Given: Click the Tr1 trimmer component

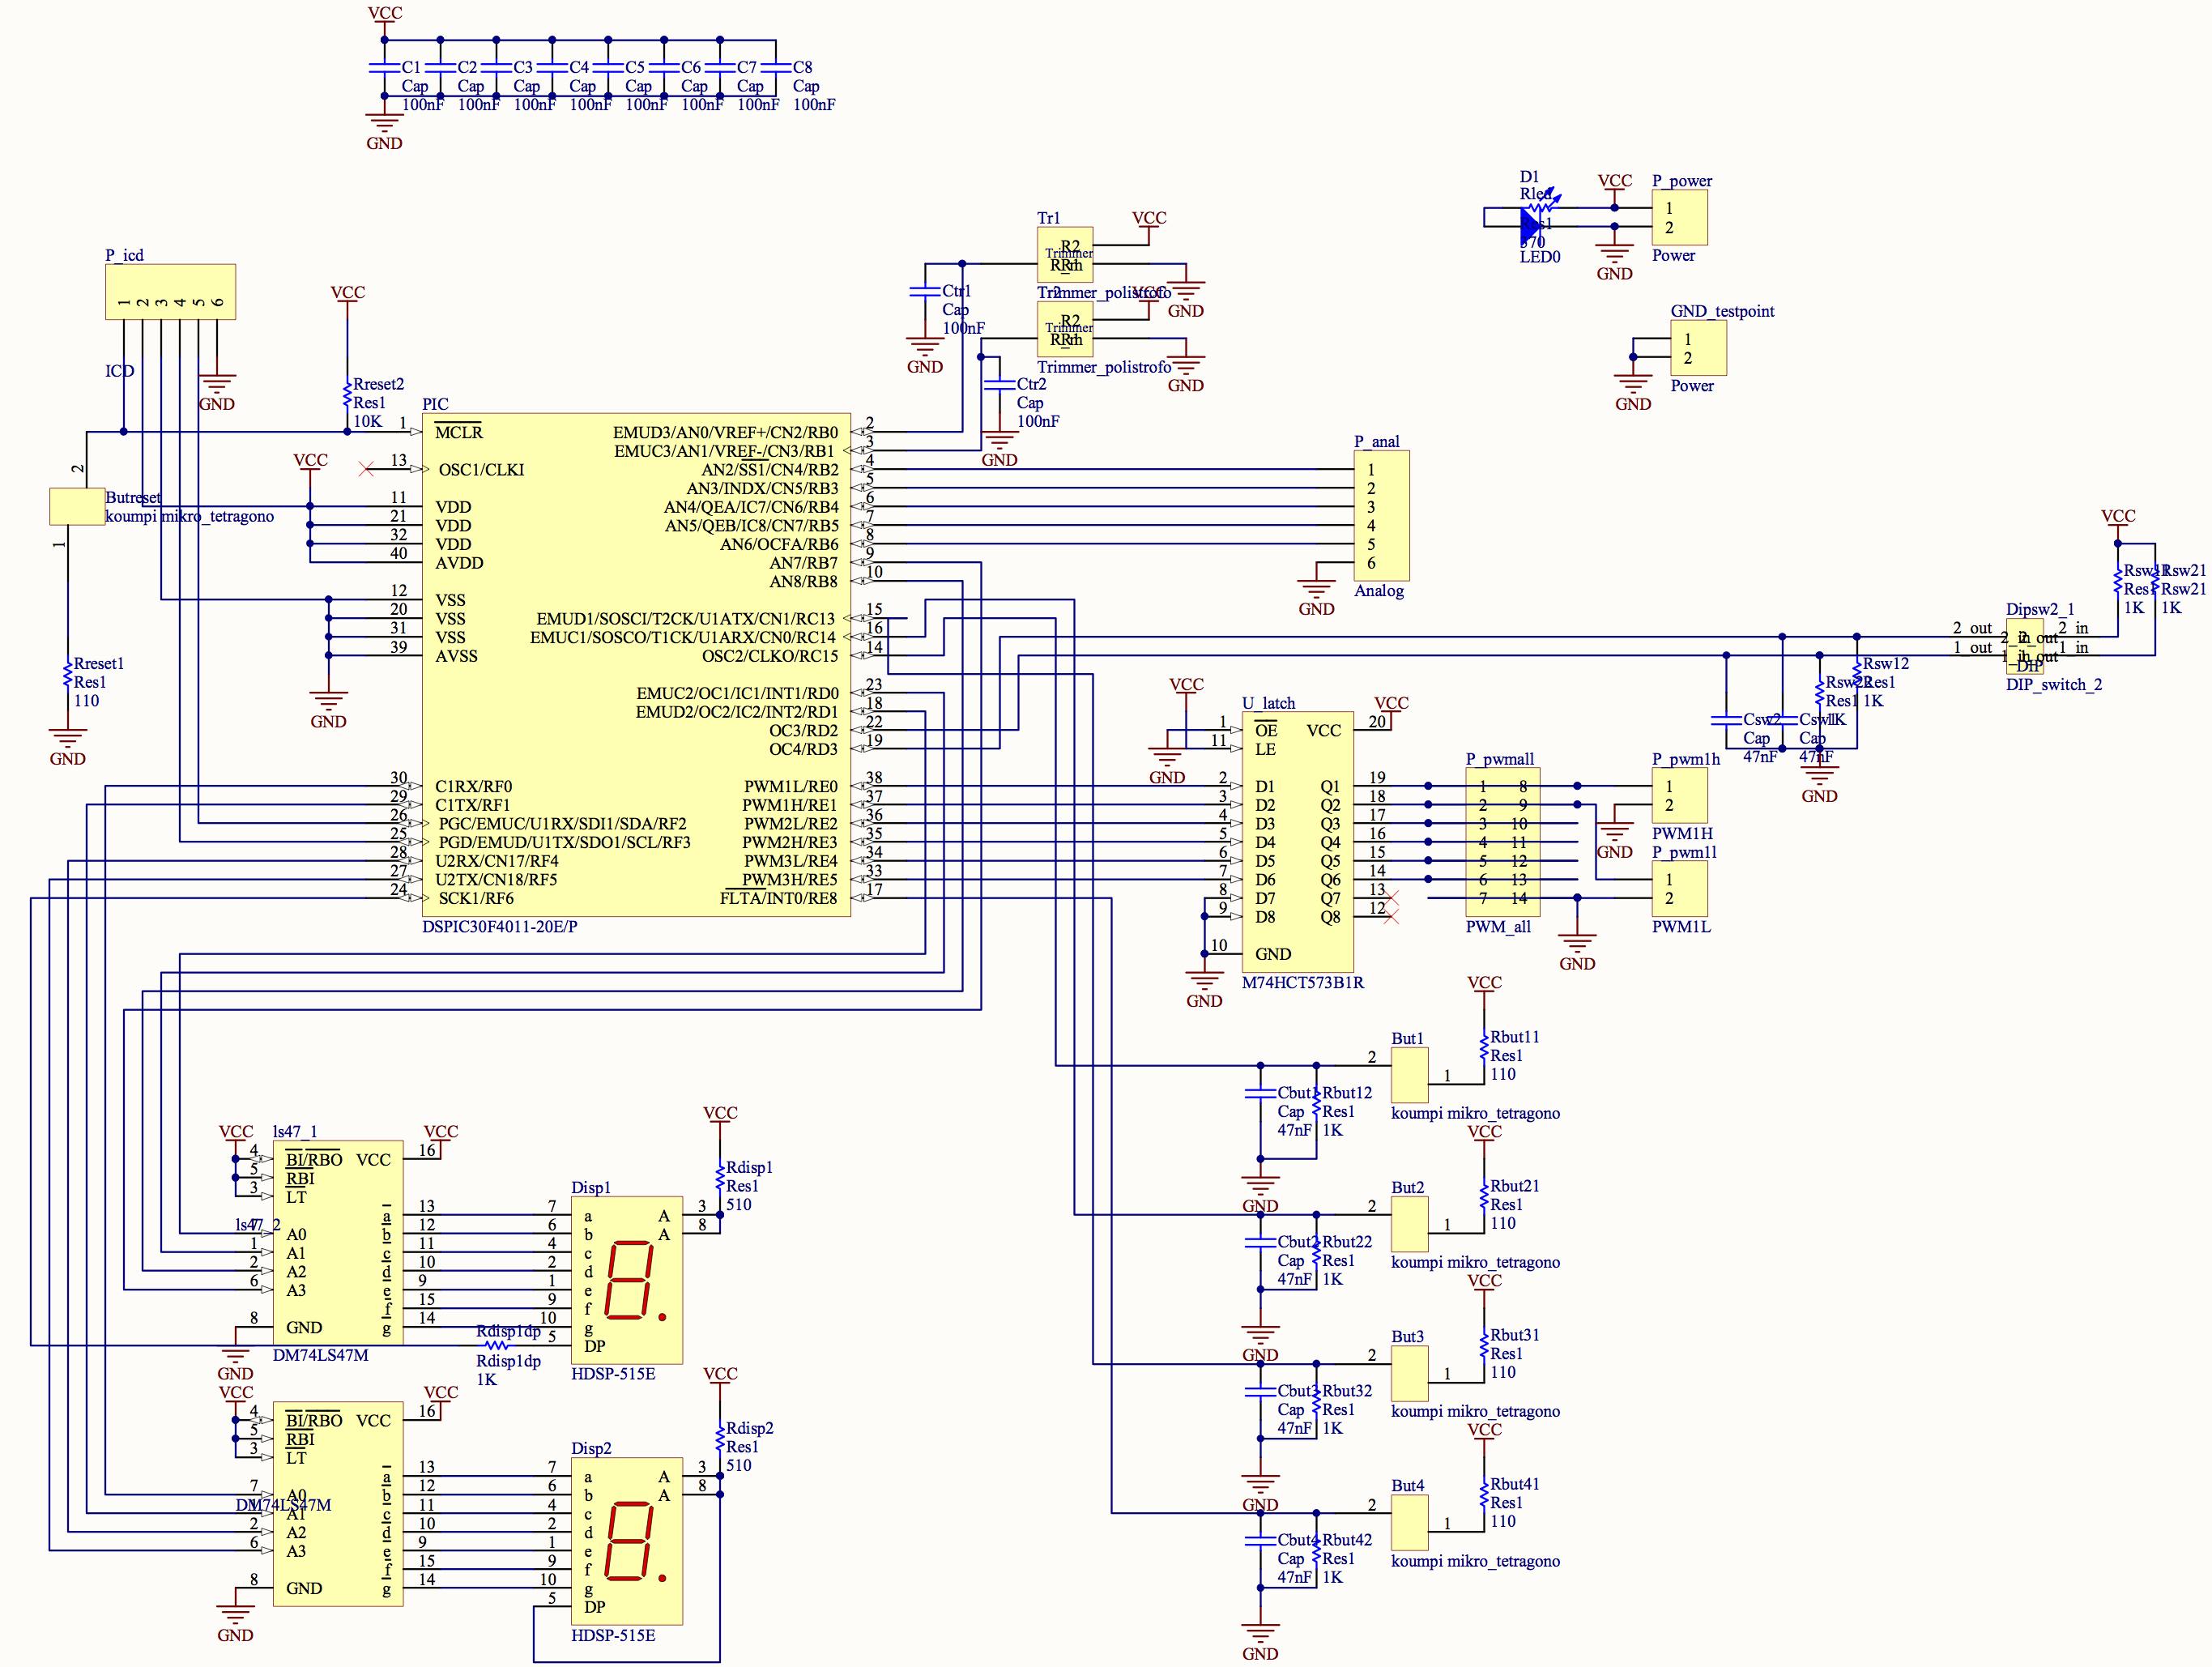Looking at the screenshot, I should [1065, 255].
